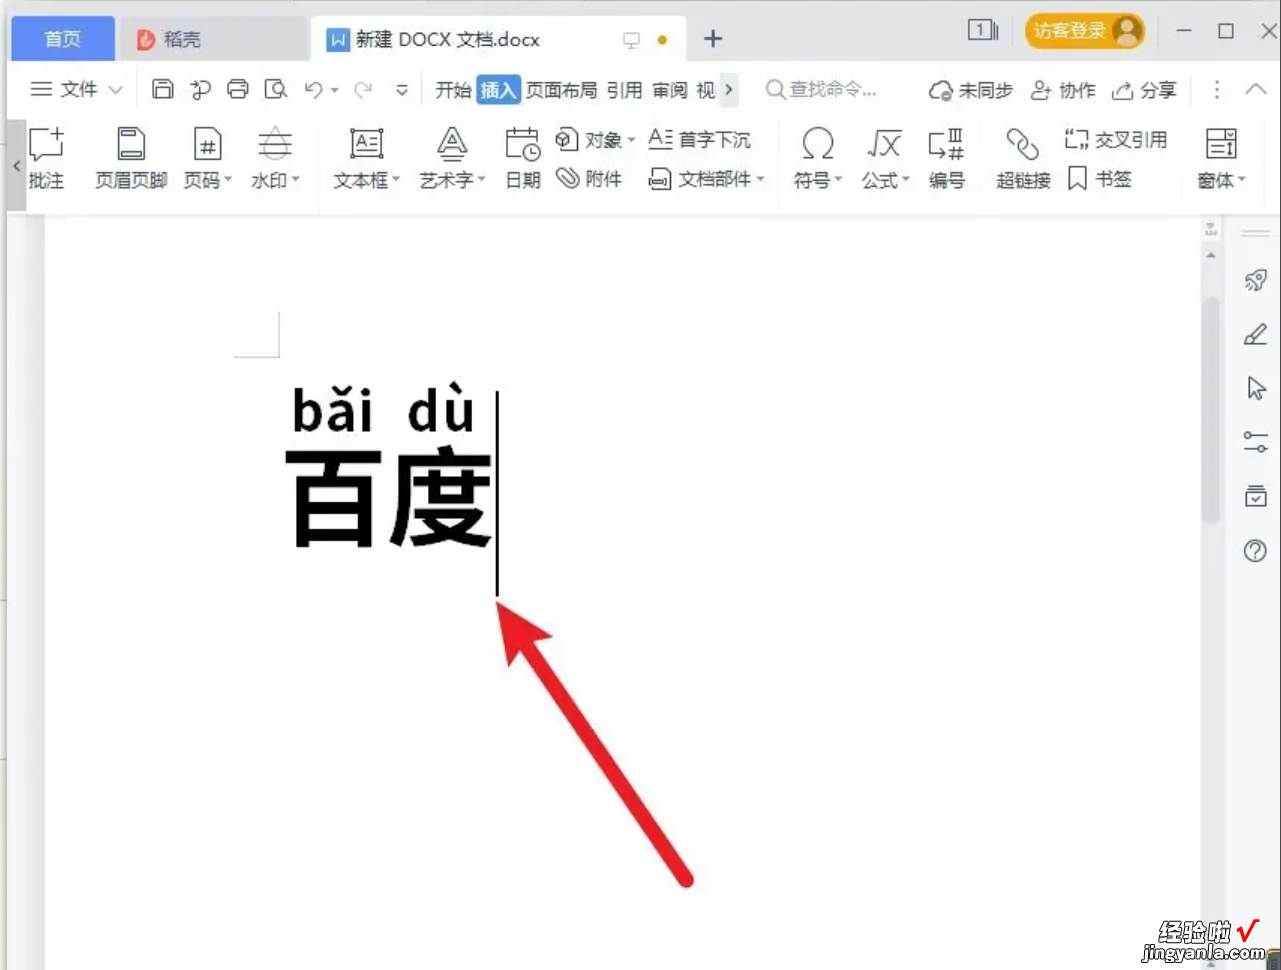Open the 审阅 ribbon tab
The width and height of the screenshot is (1281, 970).
670,90
